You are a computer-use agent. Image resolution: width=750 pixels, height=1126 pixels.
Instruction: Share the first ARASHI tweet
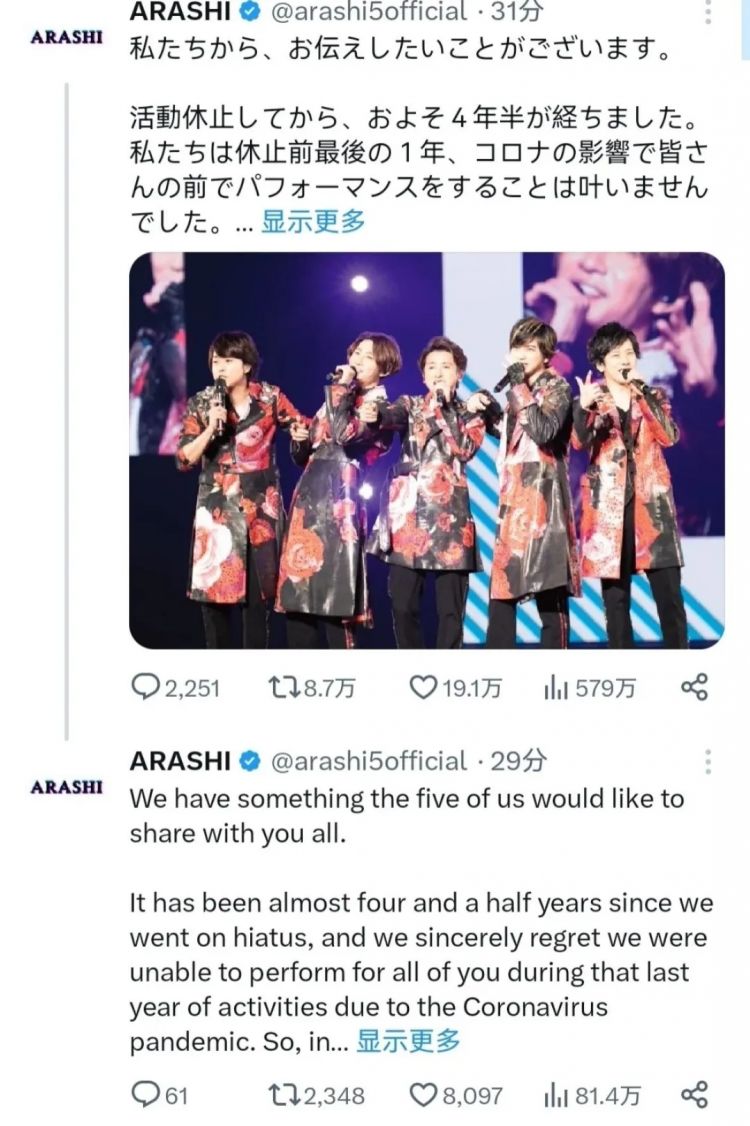[694, 687]
